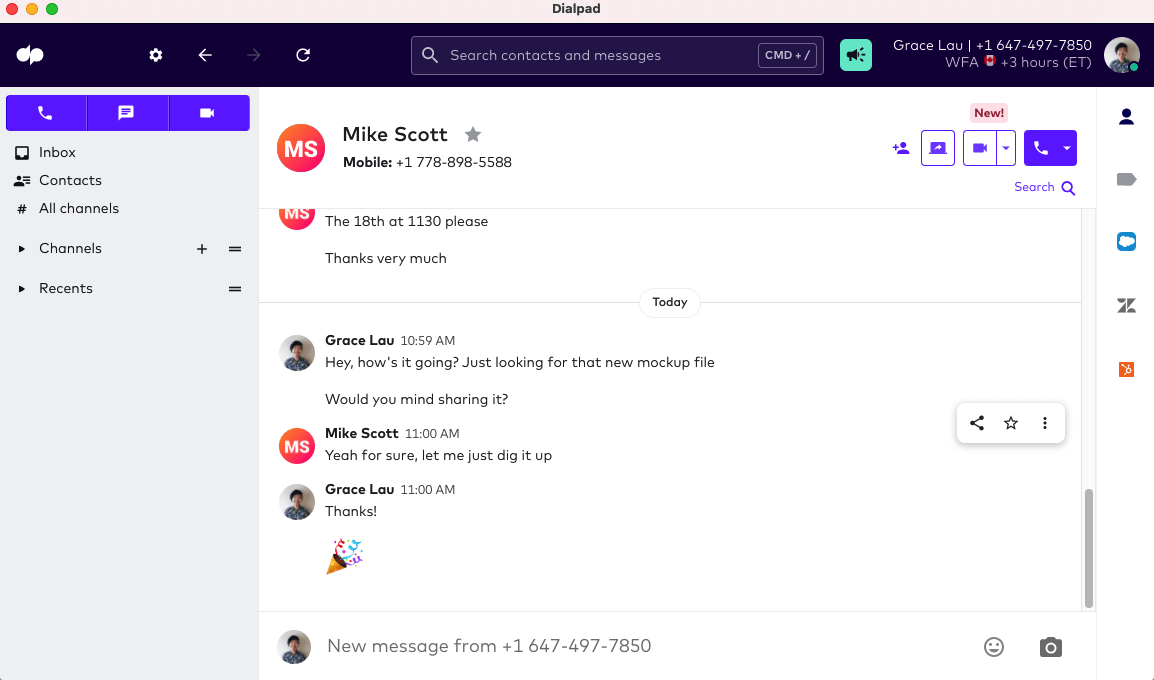Open more options for the hovered message
This screenshot has width=1154, height=680.
(1044, 423)
